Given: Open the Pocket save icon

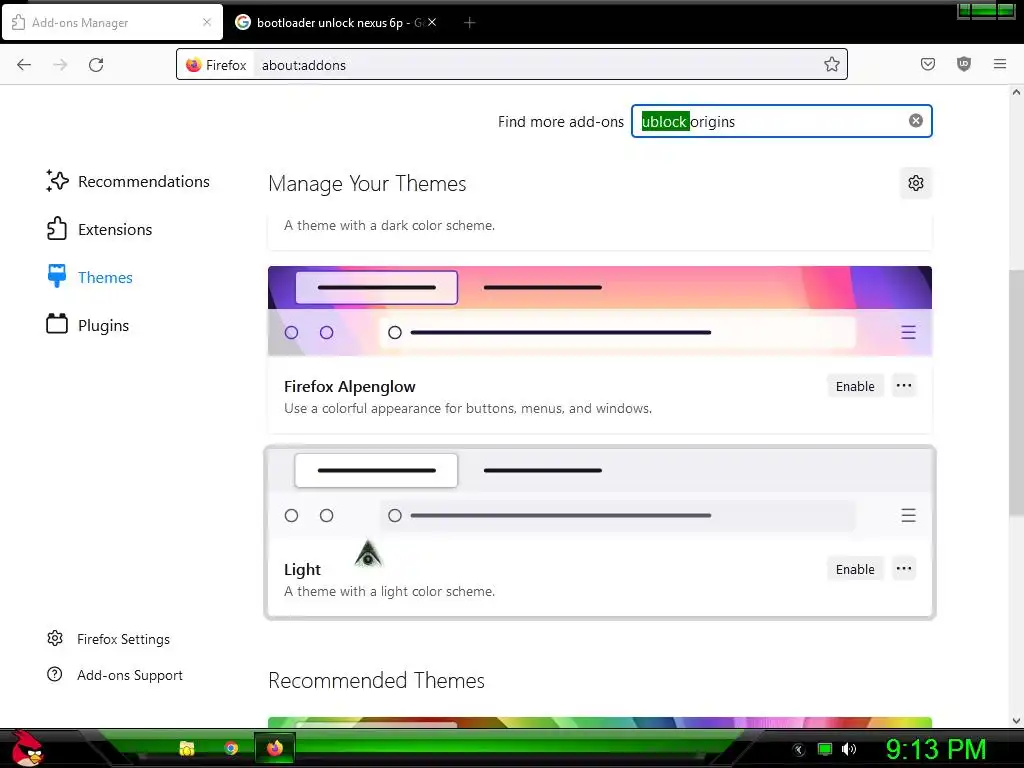Looking at the screenshot, I should pyautogui.click(x=927, y=64).
